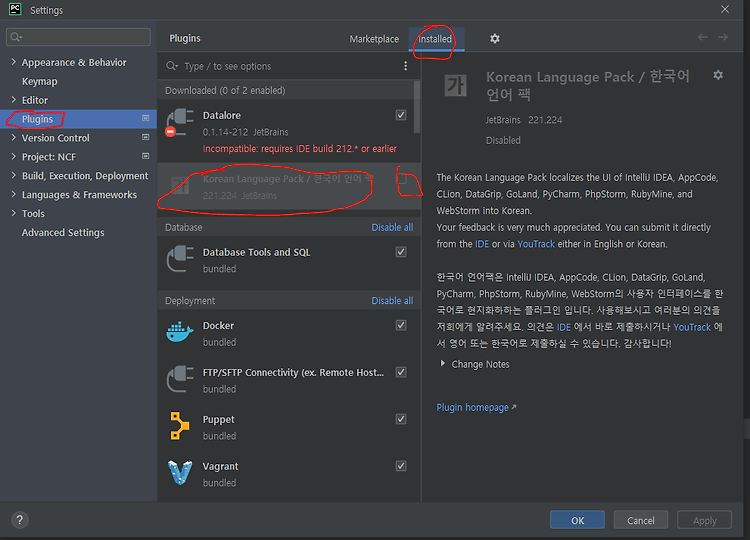The image size is (750, 540).
Task: Navigate back with the left arrow
Action: click(702, 37)
